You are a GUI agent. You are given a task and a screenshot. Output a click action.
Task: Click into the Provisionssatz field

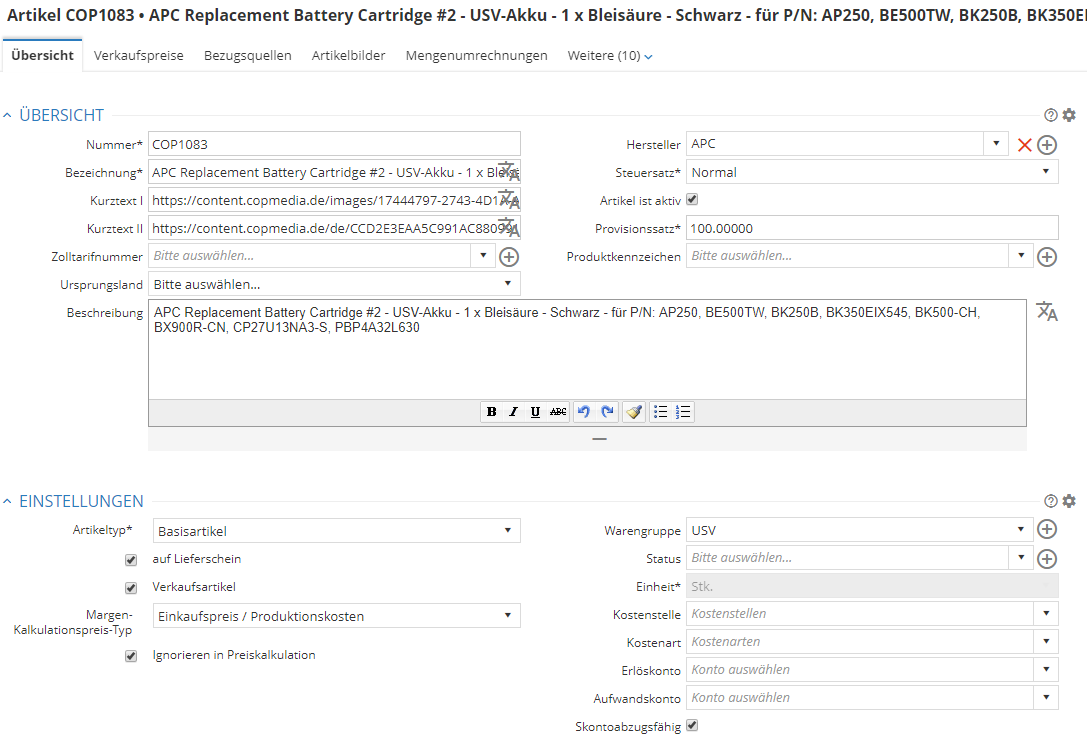click(x=872, y=229)
